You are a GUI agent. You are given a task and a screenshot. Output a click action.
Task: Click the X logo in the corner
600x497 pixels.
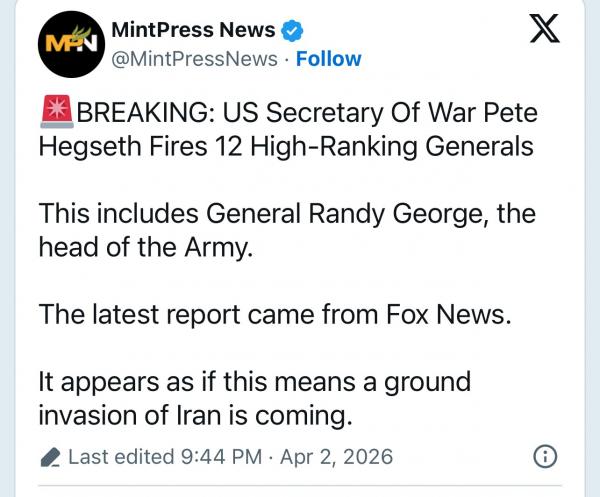tap(543, 33)
